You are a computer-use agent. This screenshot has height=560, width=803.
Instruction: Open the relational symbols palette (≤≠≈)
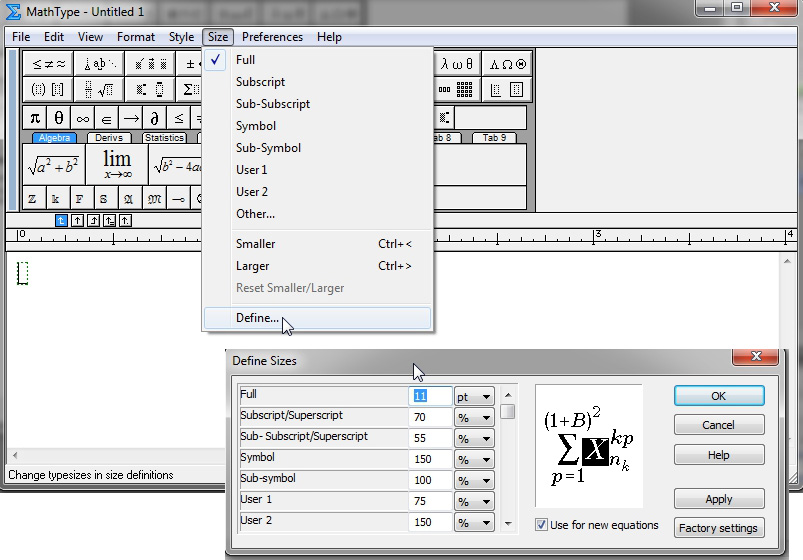tap(48, 64)
